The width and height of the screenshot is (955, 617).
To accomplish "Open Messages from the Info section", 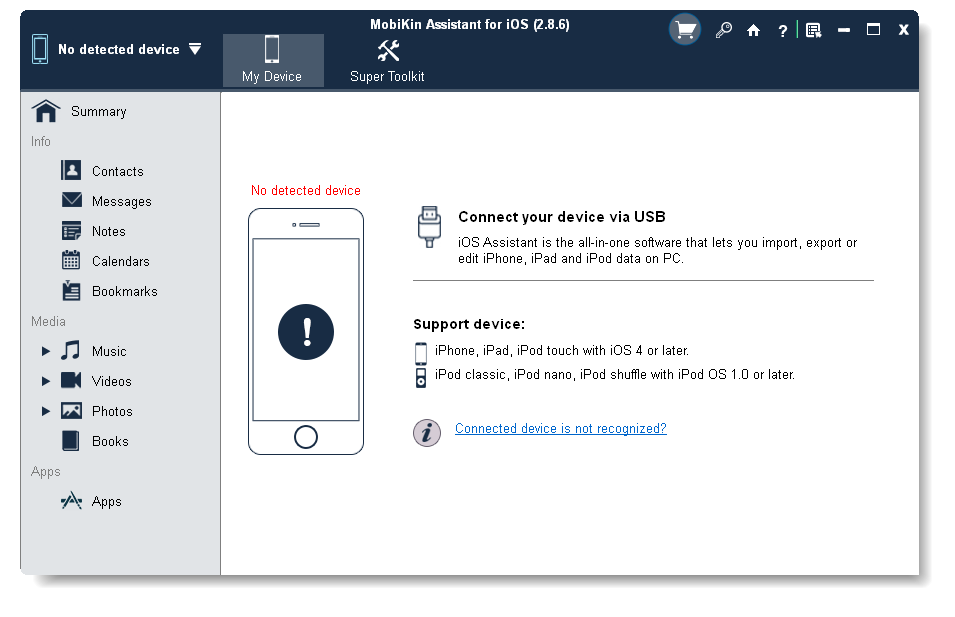I will point(71,200).
